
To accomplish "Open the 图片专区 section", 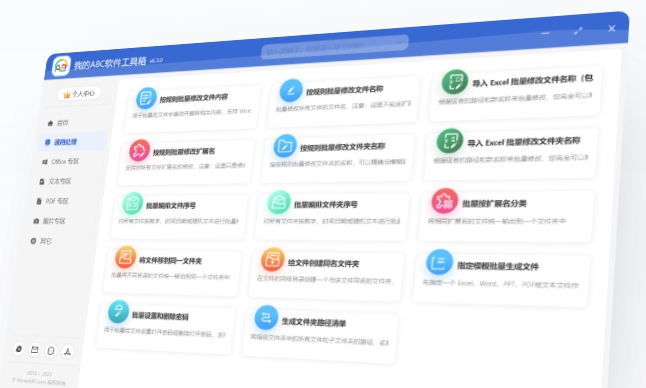I will pos(49,221).
